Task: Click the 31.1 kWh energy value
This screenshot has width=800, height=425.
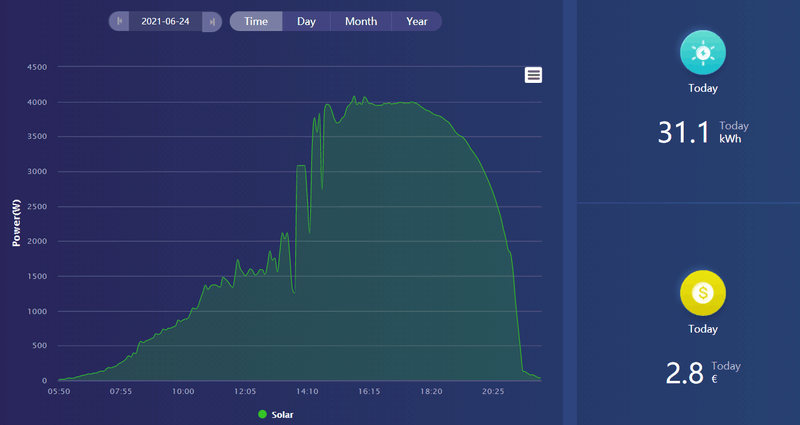Action: pos(684,132)
